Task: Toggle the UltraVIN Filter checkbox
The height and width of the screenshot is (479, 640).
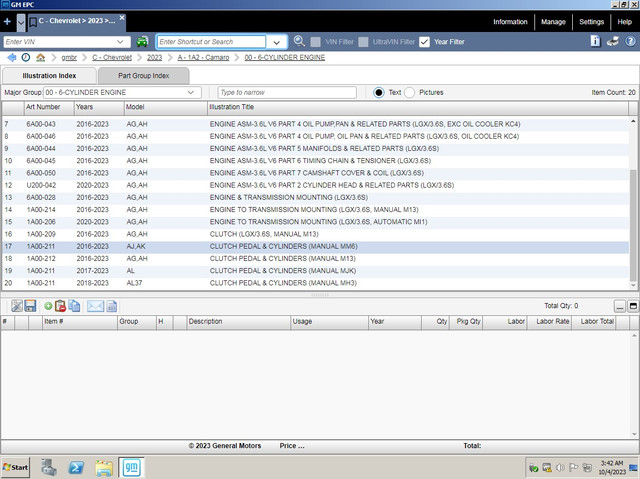Action: [x=363, y=42]
